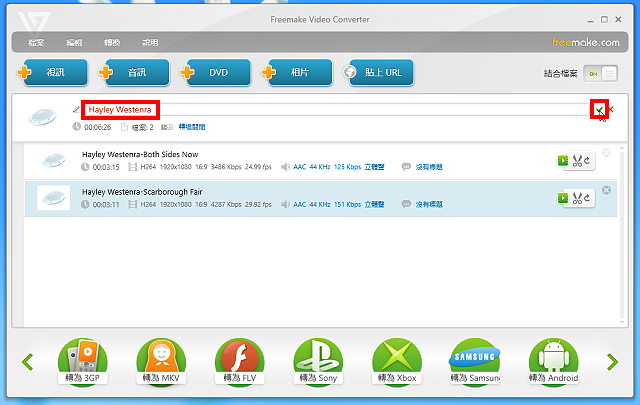Maximize the Freemake Video Converter window

(604, 19)
